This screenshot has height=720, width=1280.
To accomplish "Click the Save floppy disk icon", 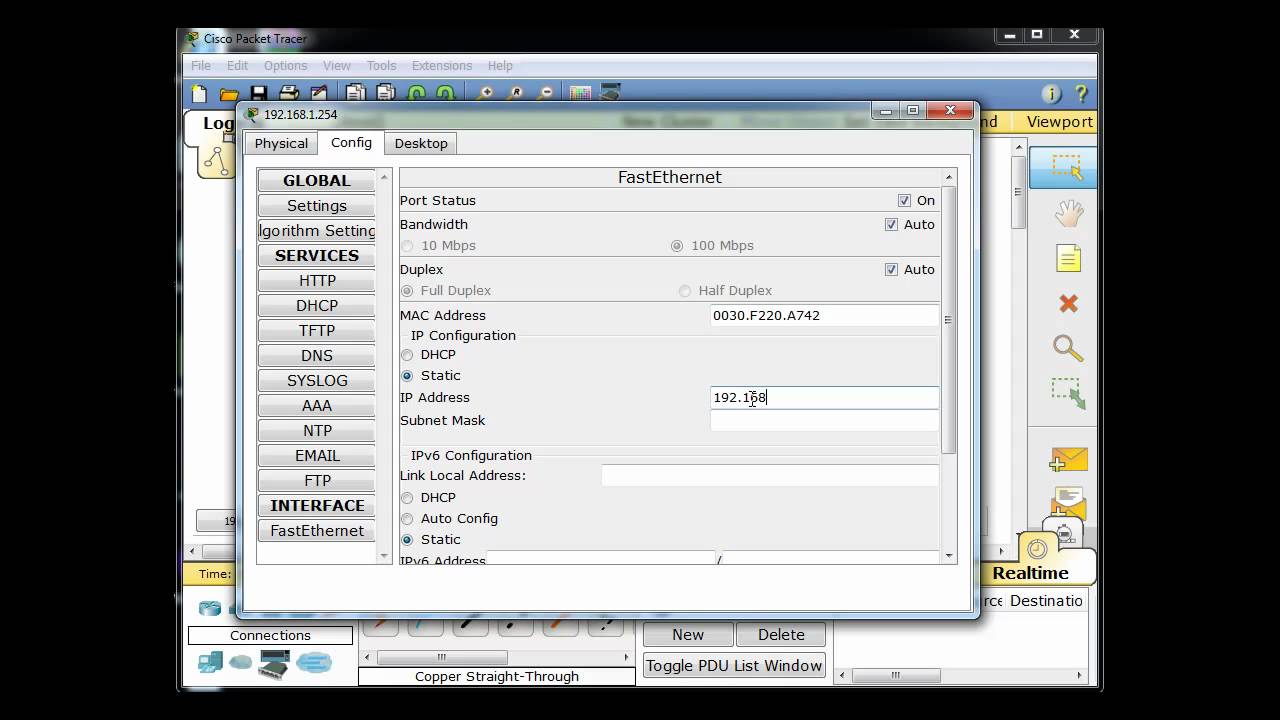I will pos(258,94).
